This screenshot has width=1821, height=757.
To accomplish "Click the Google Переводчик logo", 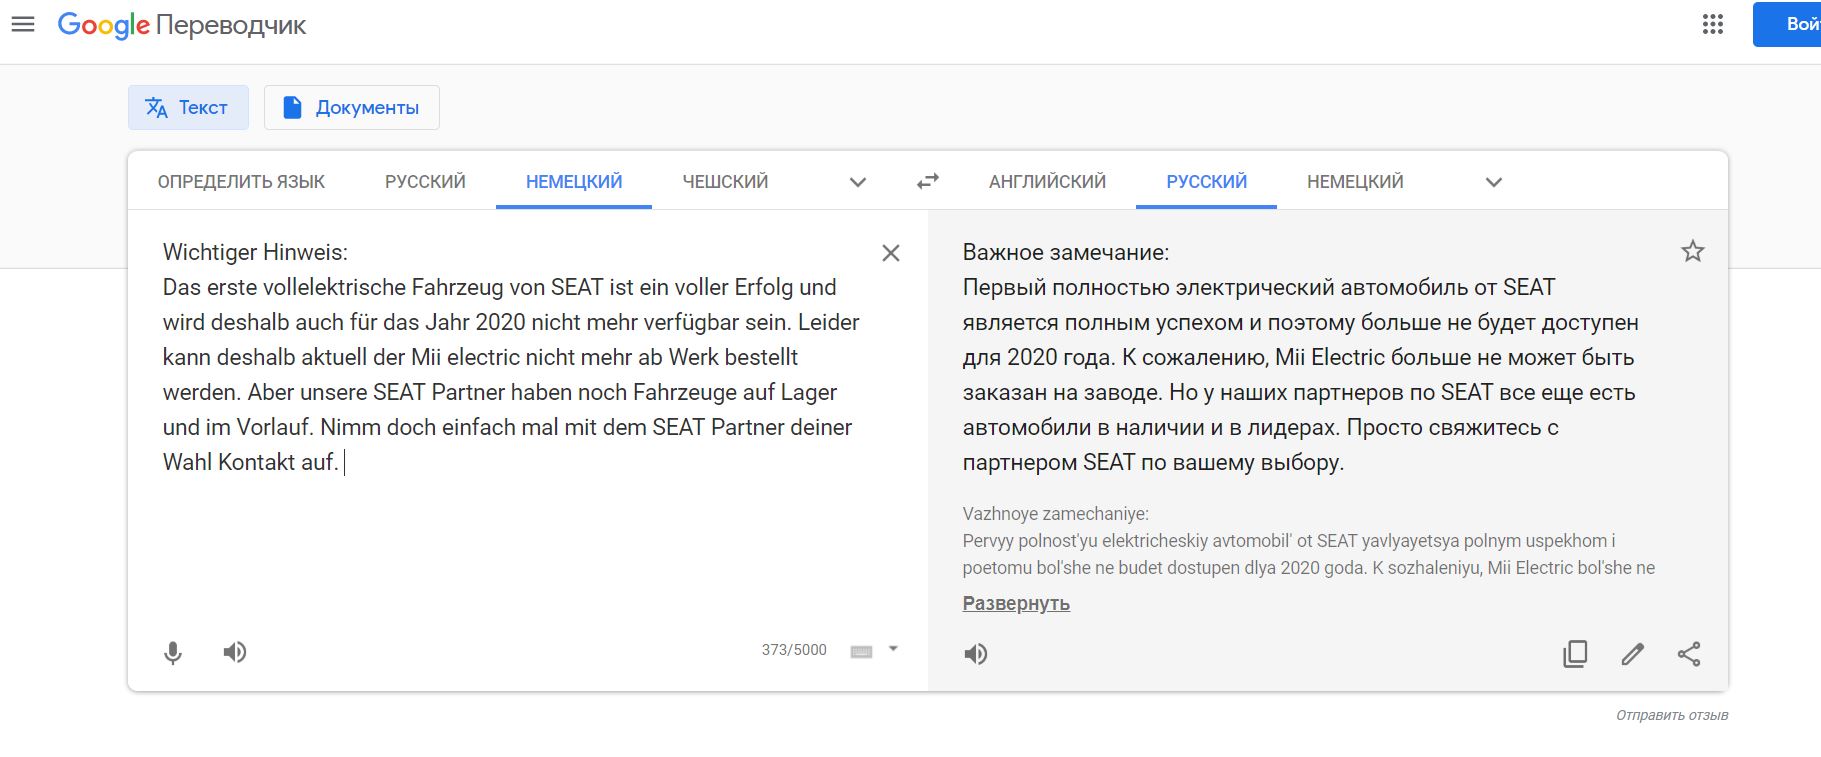I will point(182,25).
